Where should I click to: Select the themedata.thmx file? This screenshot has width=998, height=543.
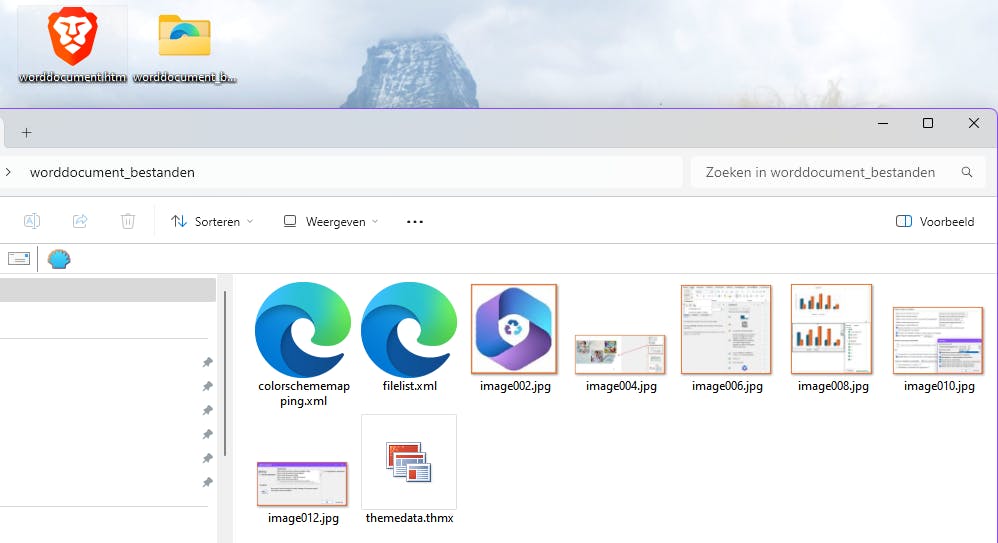click(x=409, y=470)
